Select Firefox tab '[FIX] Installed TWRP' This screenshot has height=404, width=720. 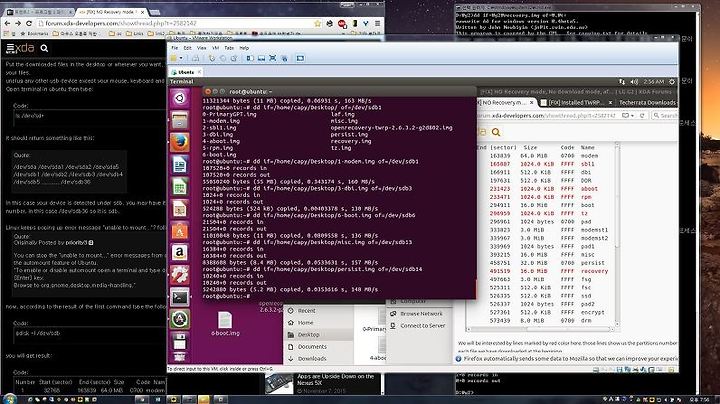coord(576,102)
